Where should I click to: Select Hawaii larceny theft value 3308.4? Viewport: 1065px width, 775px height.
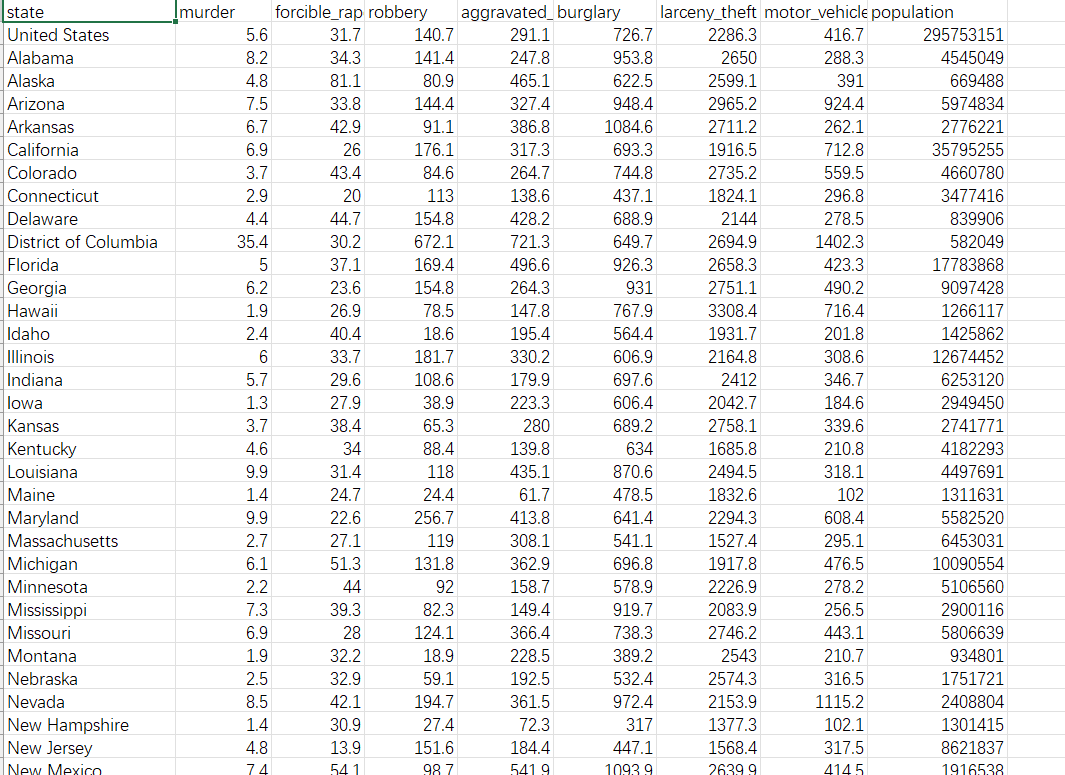[x=708, y=310]
